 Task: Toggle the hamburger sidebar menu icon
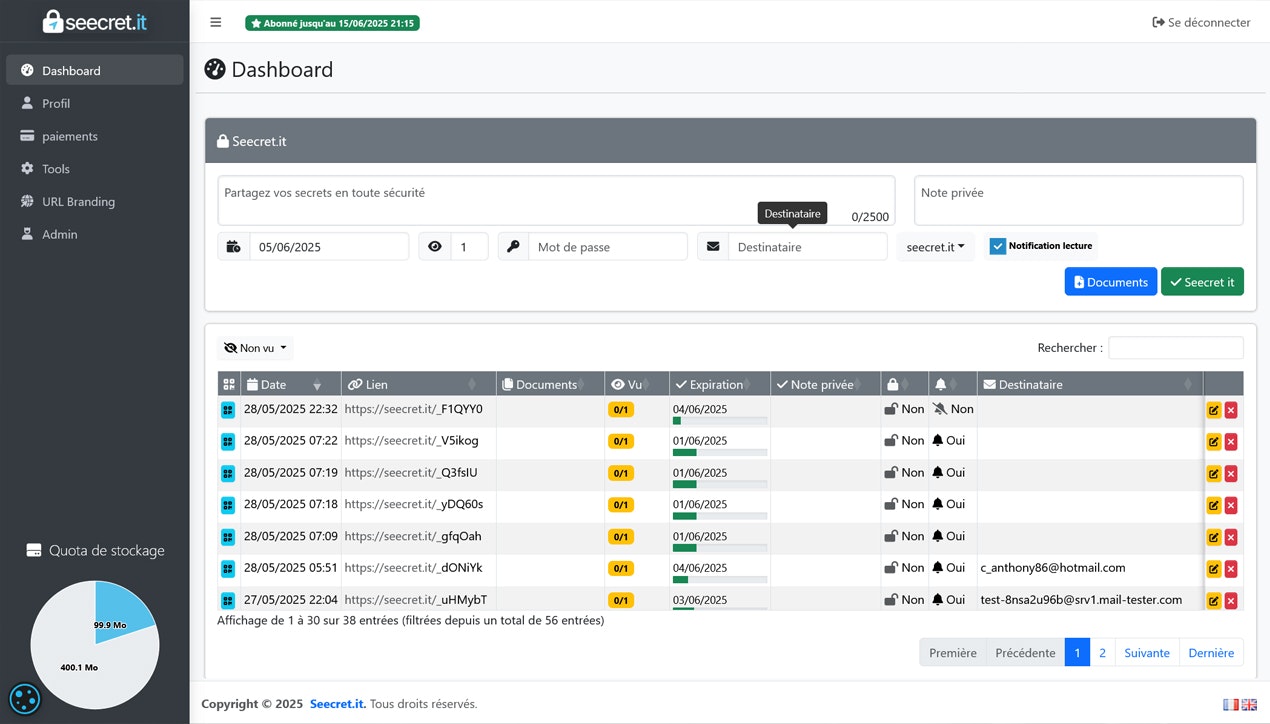(216, 22)
